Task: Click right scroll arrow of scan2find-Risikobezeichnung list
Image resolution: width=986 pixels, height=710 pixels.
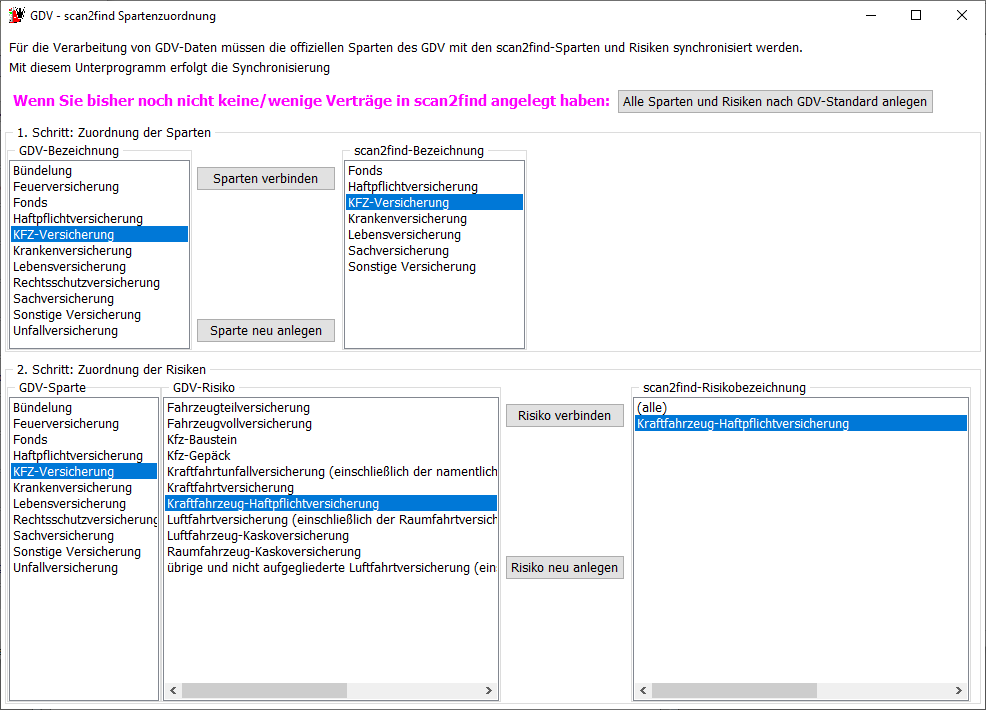Action: coord(958,691)
